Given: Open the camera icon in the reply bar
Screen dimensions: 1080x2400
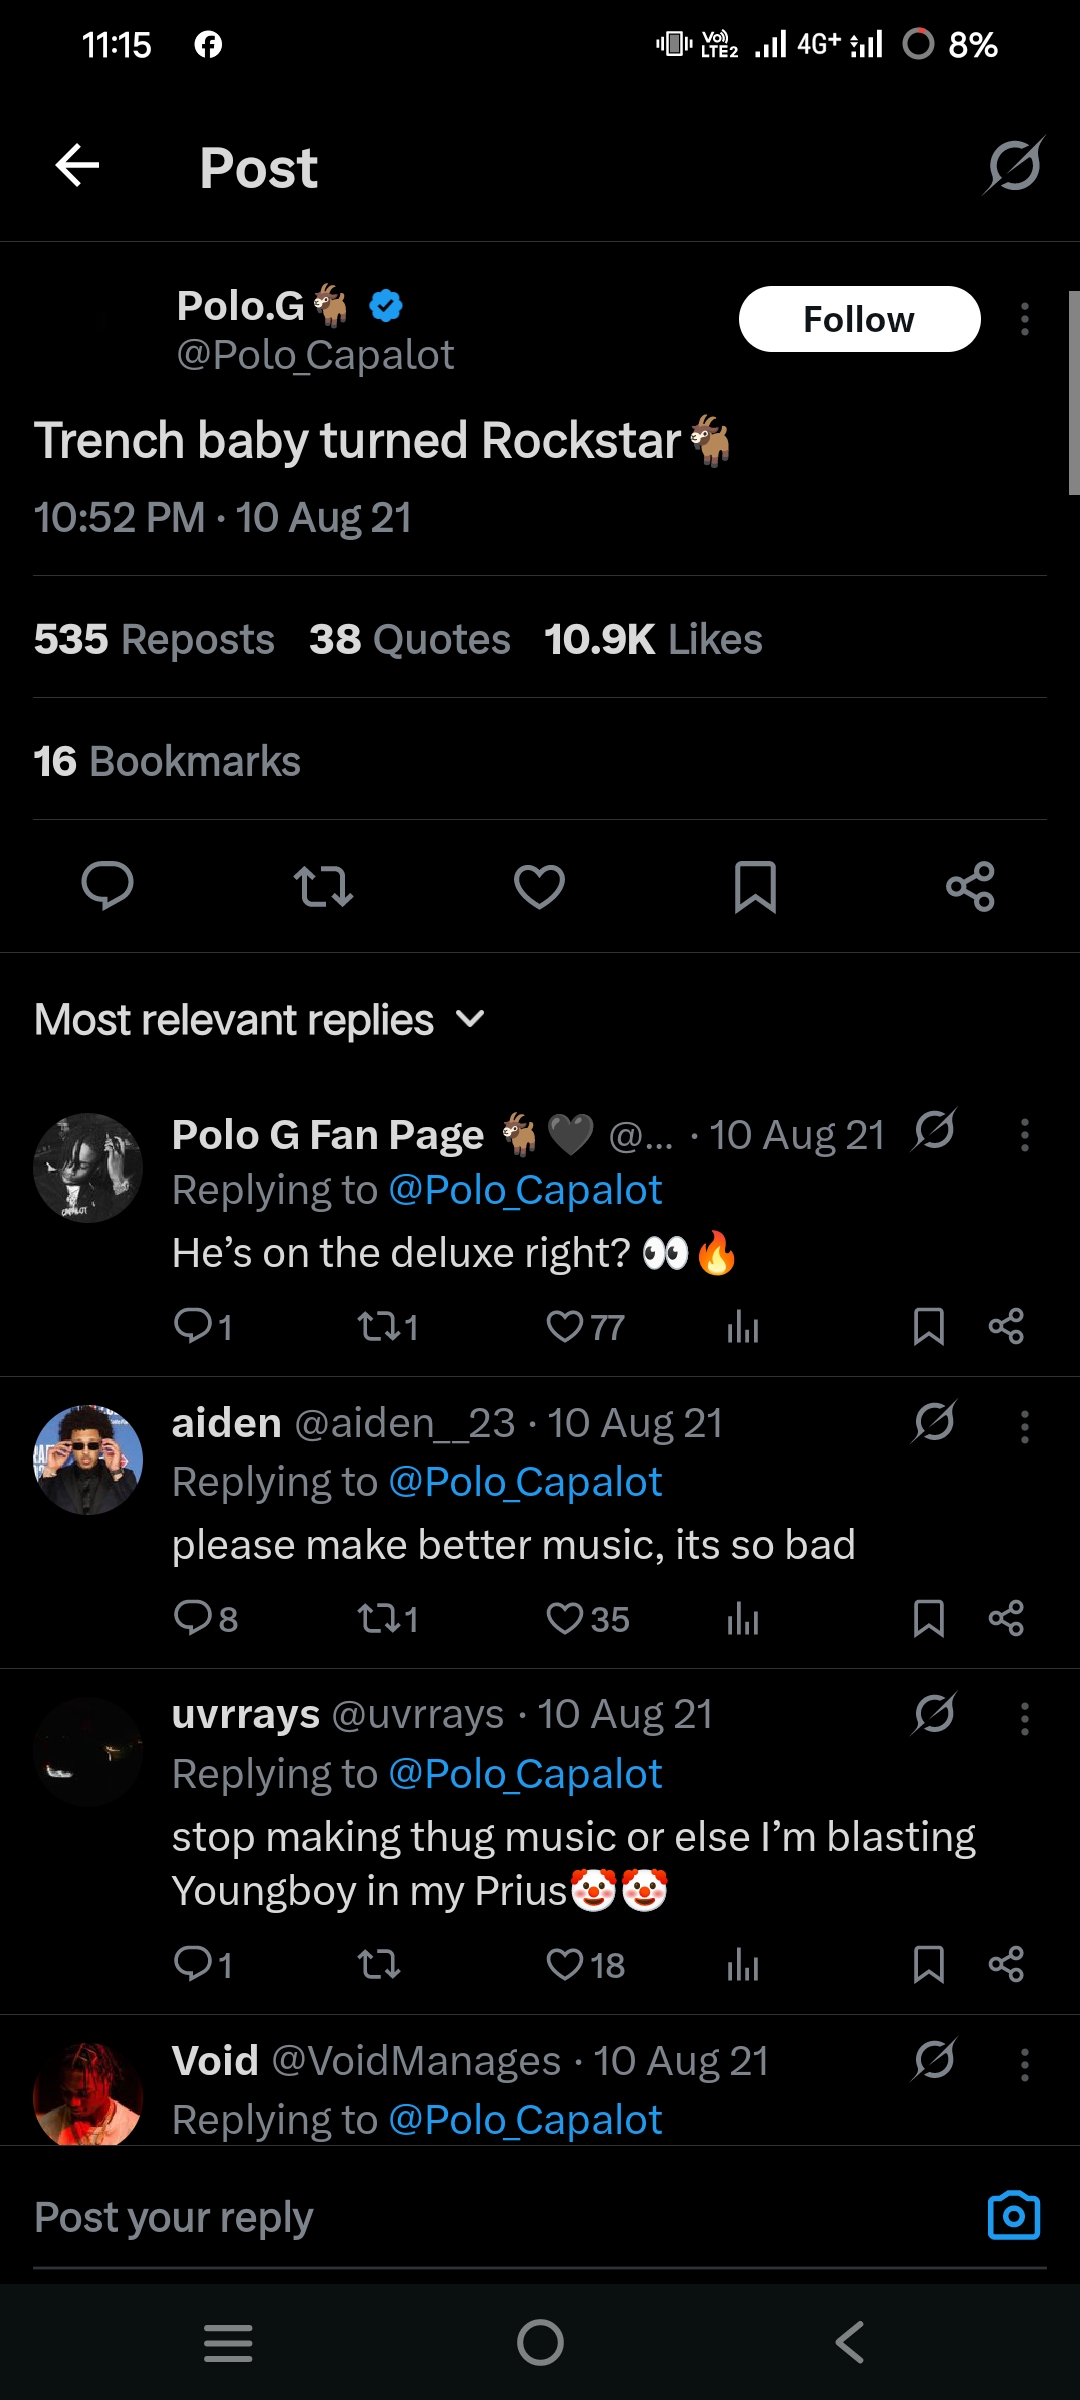Looking at the screenshot, I should coord(1013,2216).
